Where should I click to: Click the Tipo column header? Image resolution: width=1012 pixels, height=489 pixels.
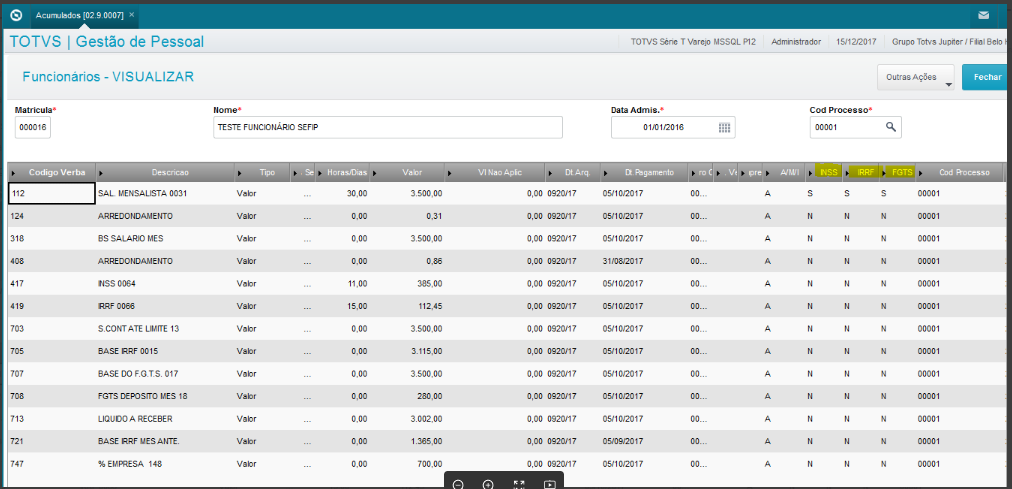click(262, 172)
